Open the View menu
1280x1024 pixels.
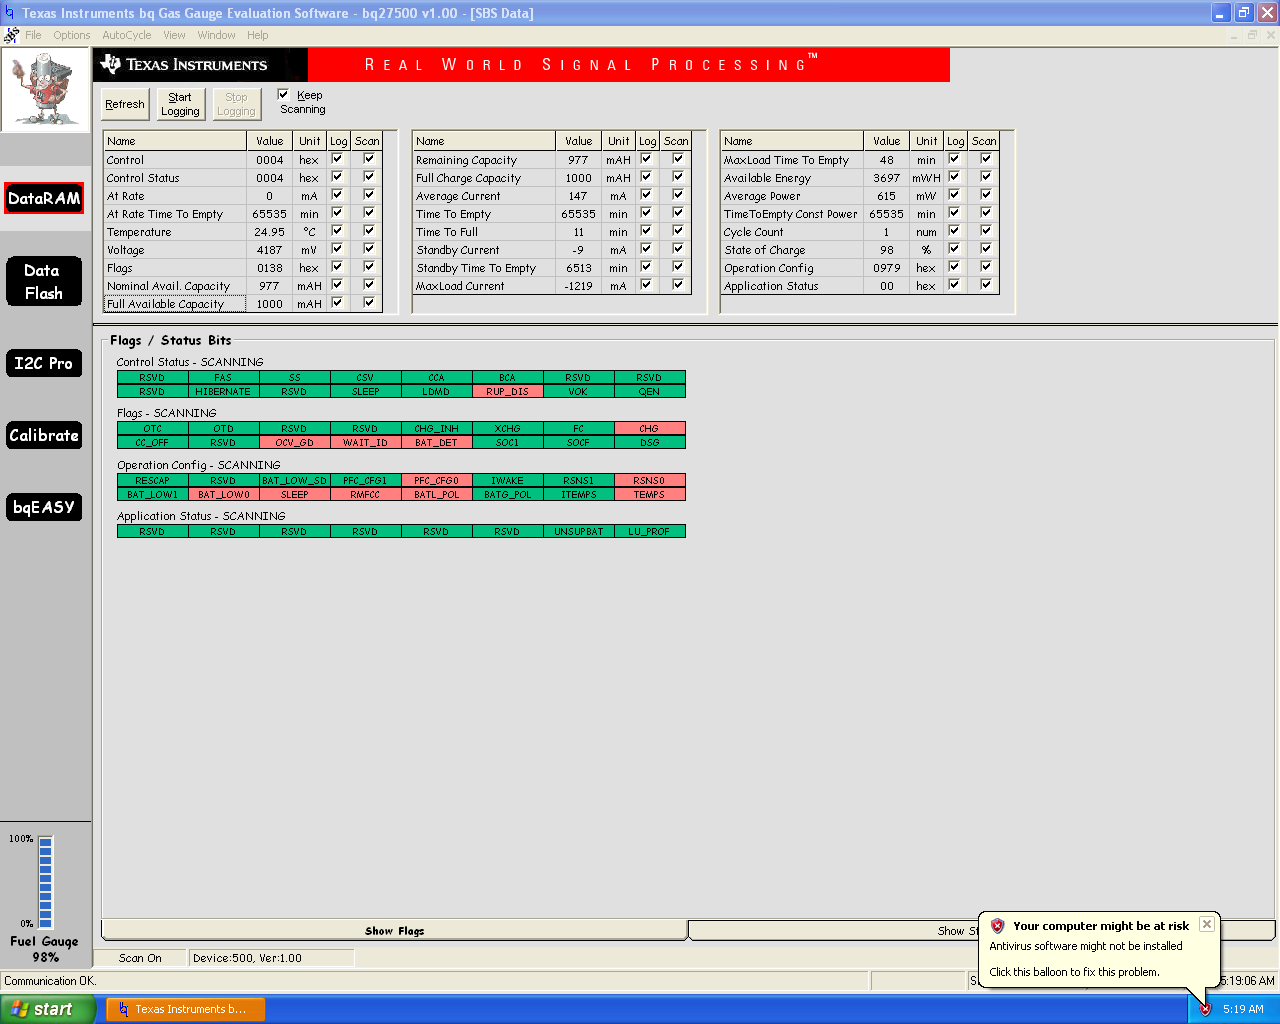(175, 35)
